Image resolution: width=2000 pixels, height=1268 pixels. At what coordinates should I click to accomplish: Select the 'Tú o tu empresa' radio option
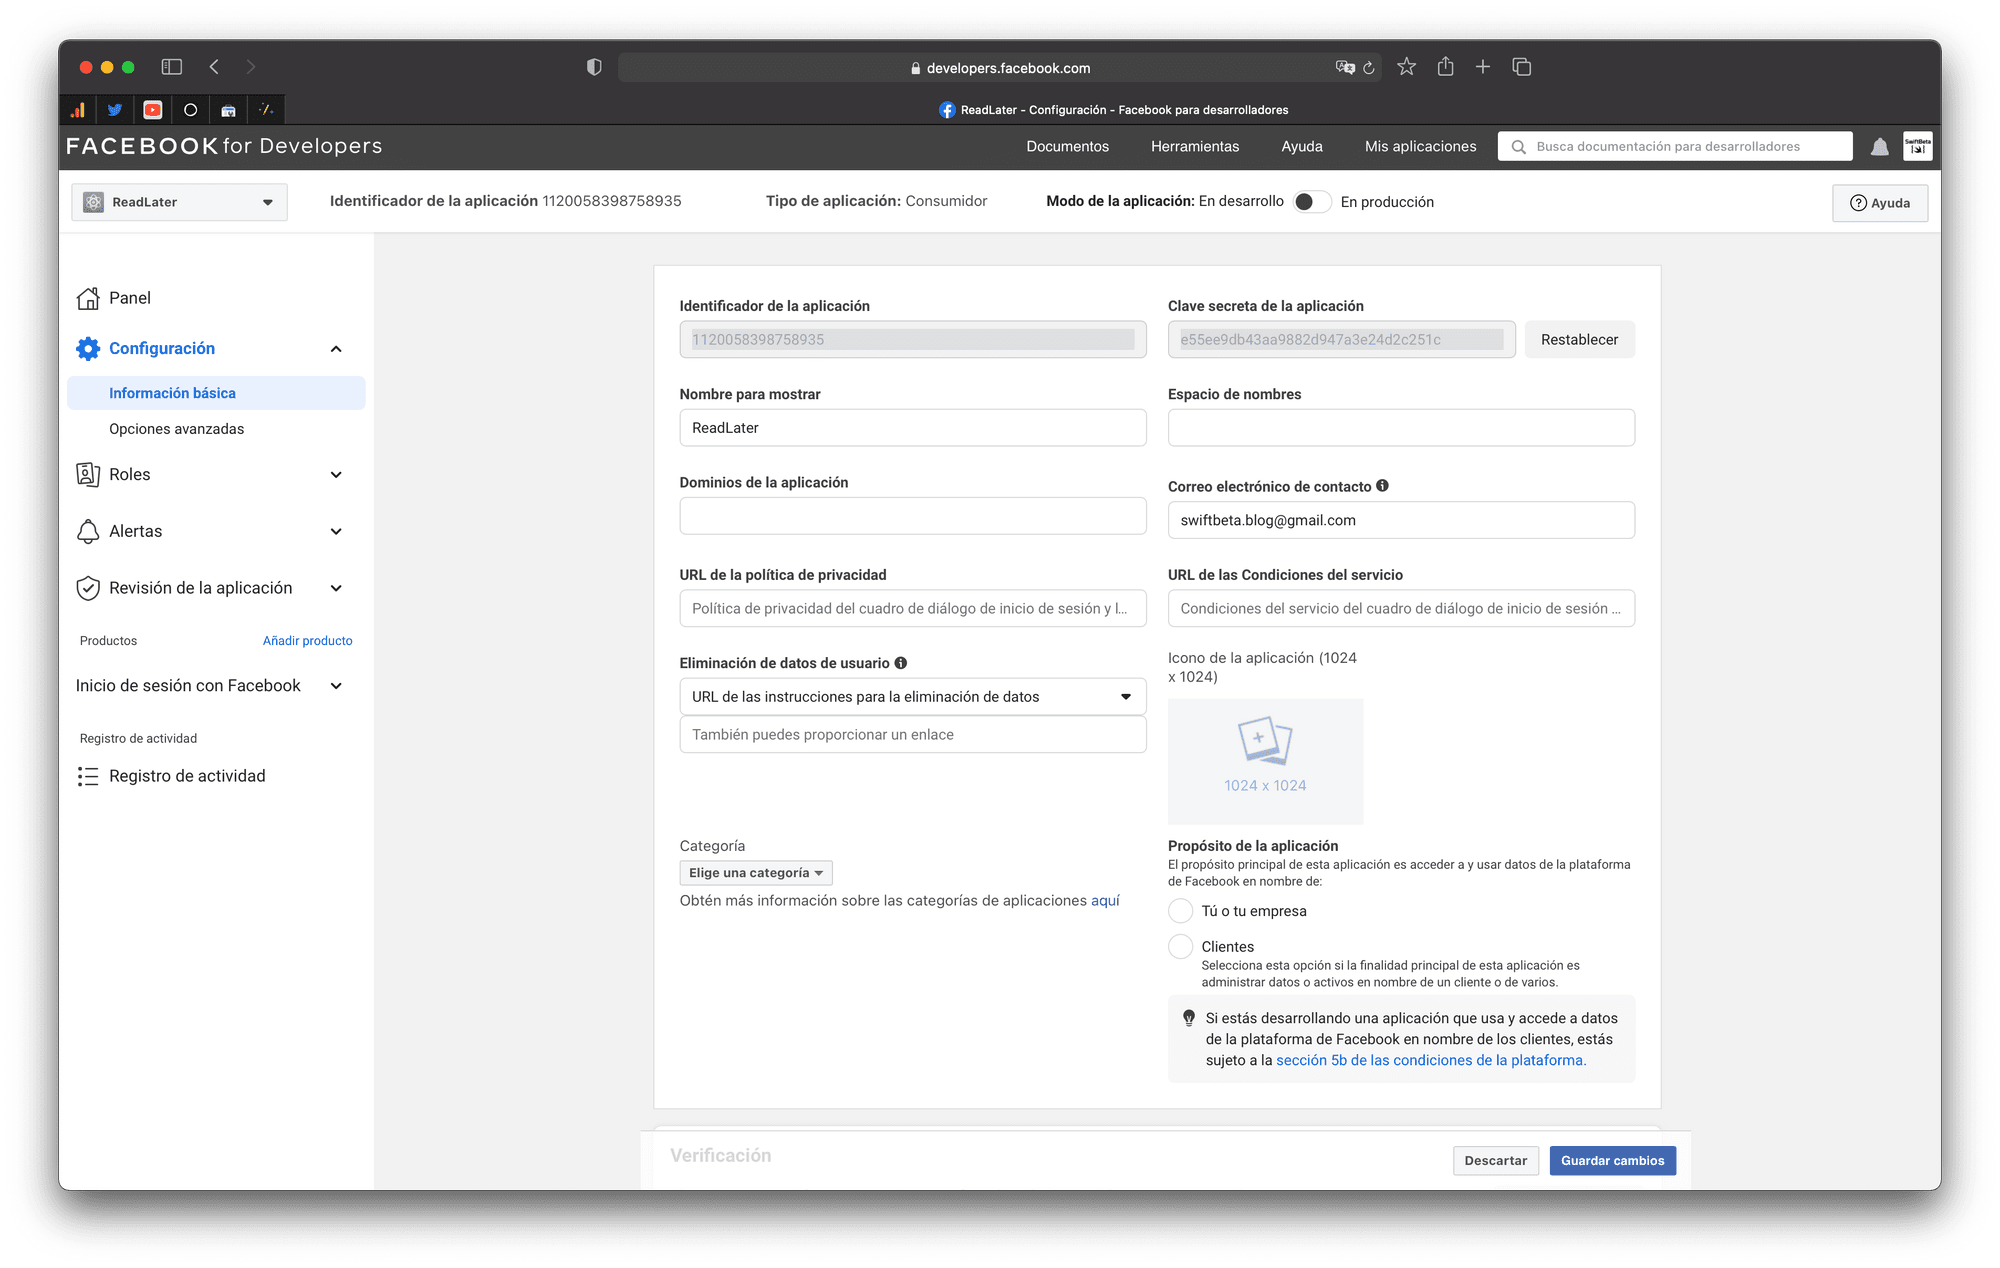1181,911
